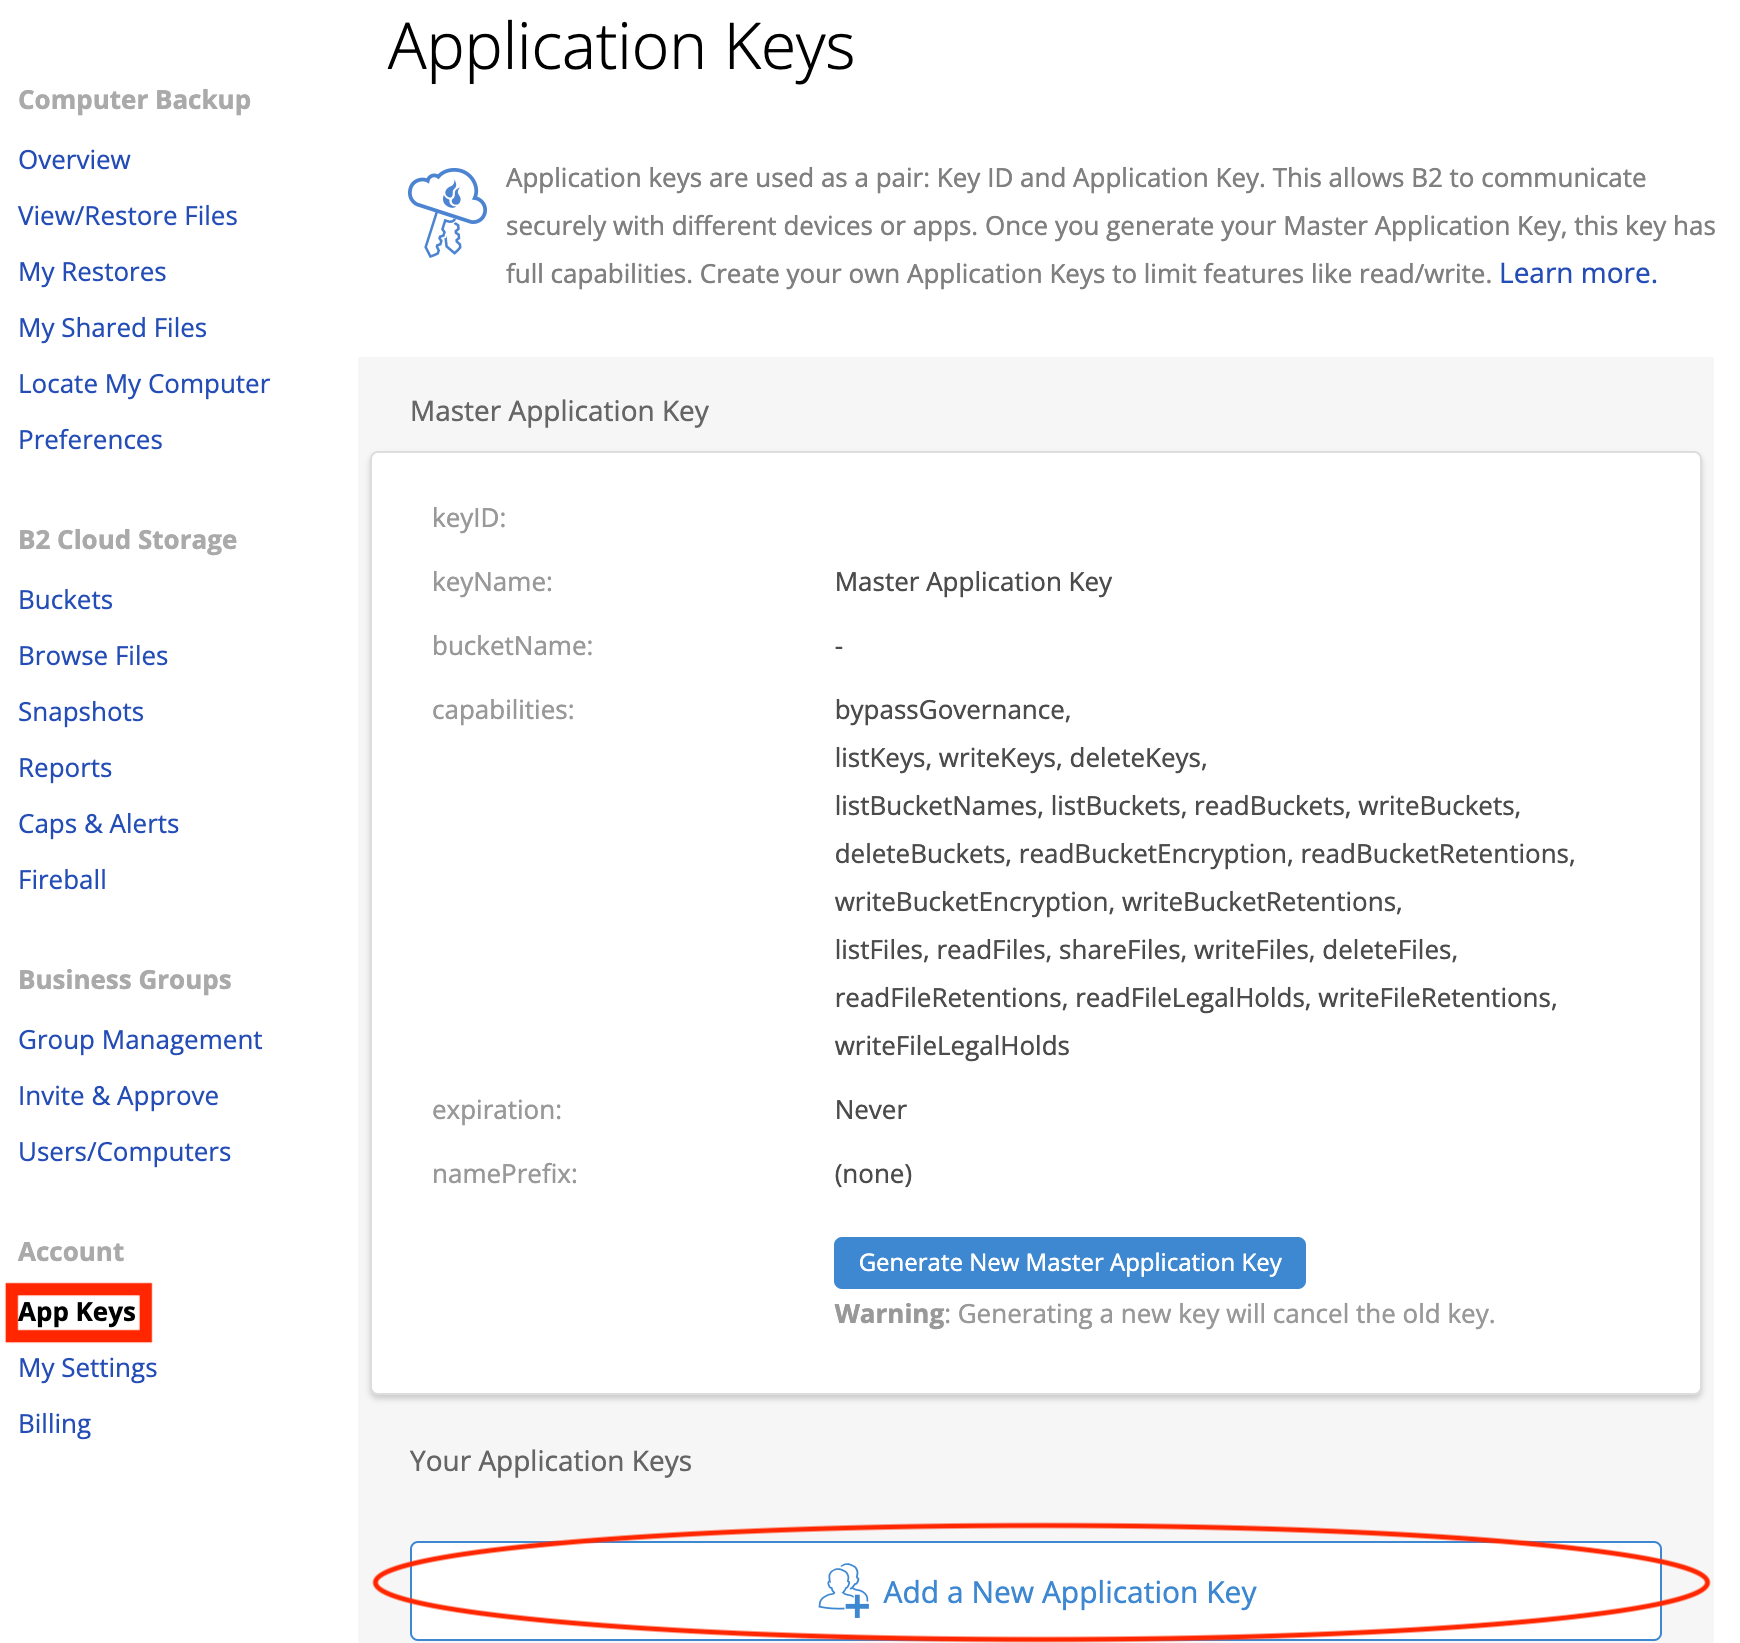Image resolution: width=1740 pixels, height=1643 pixels.
Task: Click the 'capabilities:' label
Action: tap(503, 710)
